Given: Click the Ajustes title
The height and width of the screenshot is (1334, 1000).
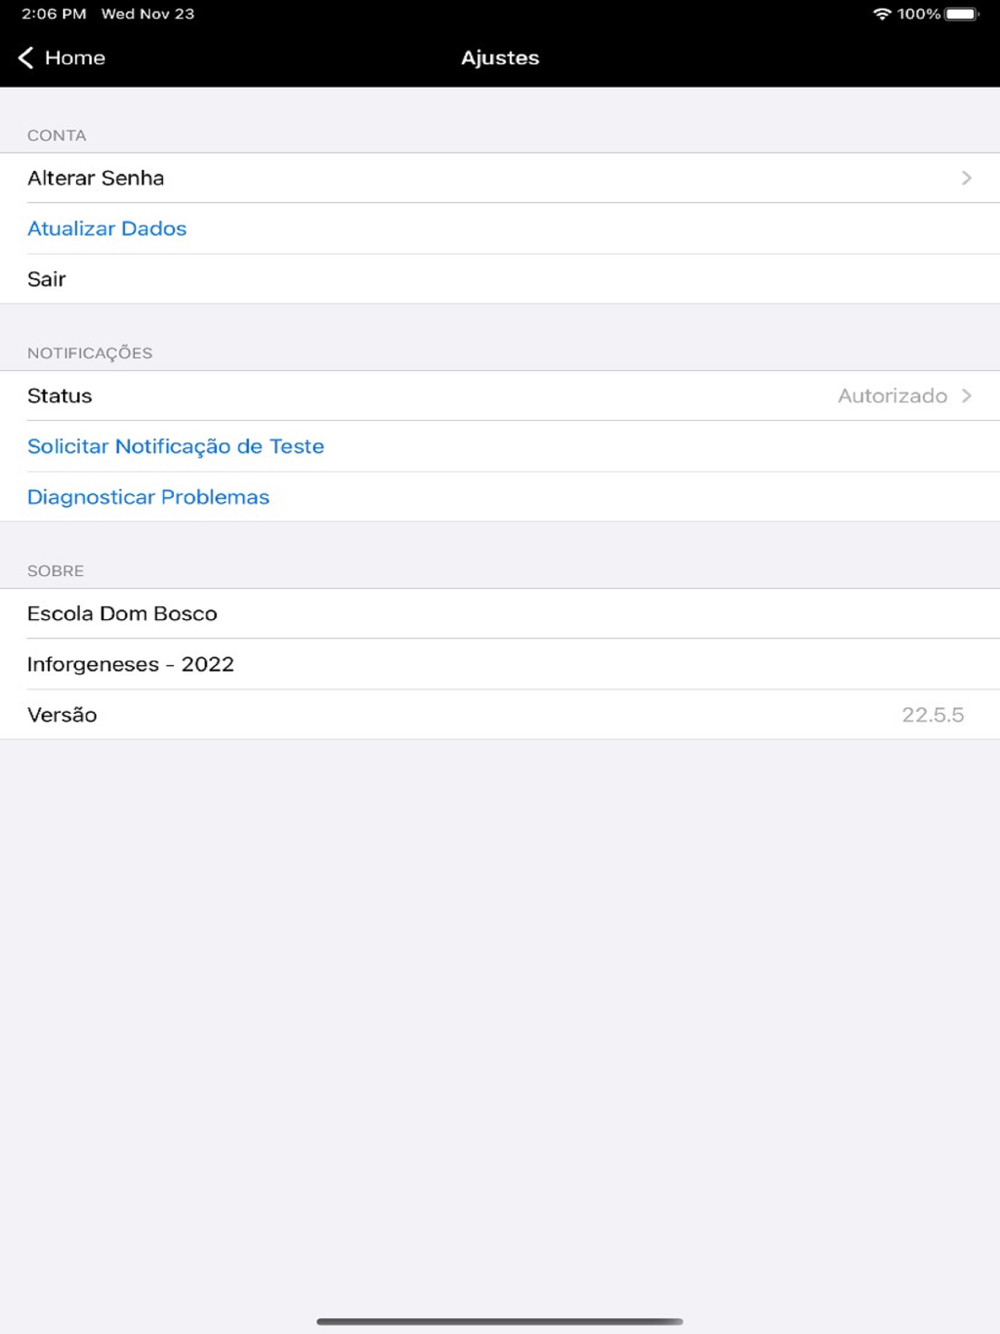Looking at the screenshot, I should point(500,58).
